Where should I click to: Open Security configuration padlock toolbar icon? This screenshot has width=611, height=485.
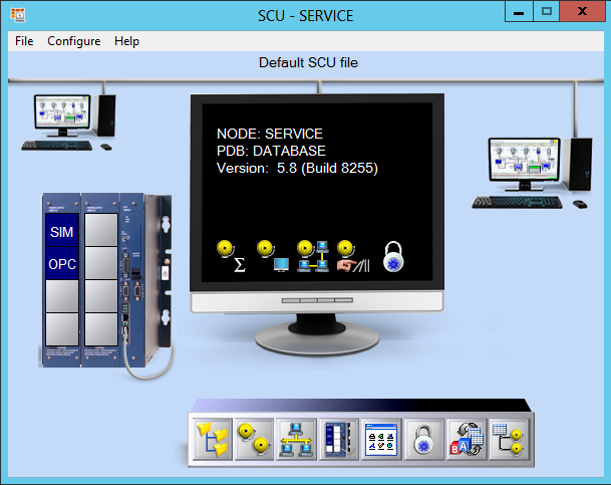pos(424,439)
